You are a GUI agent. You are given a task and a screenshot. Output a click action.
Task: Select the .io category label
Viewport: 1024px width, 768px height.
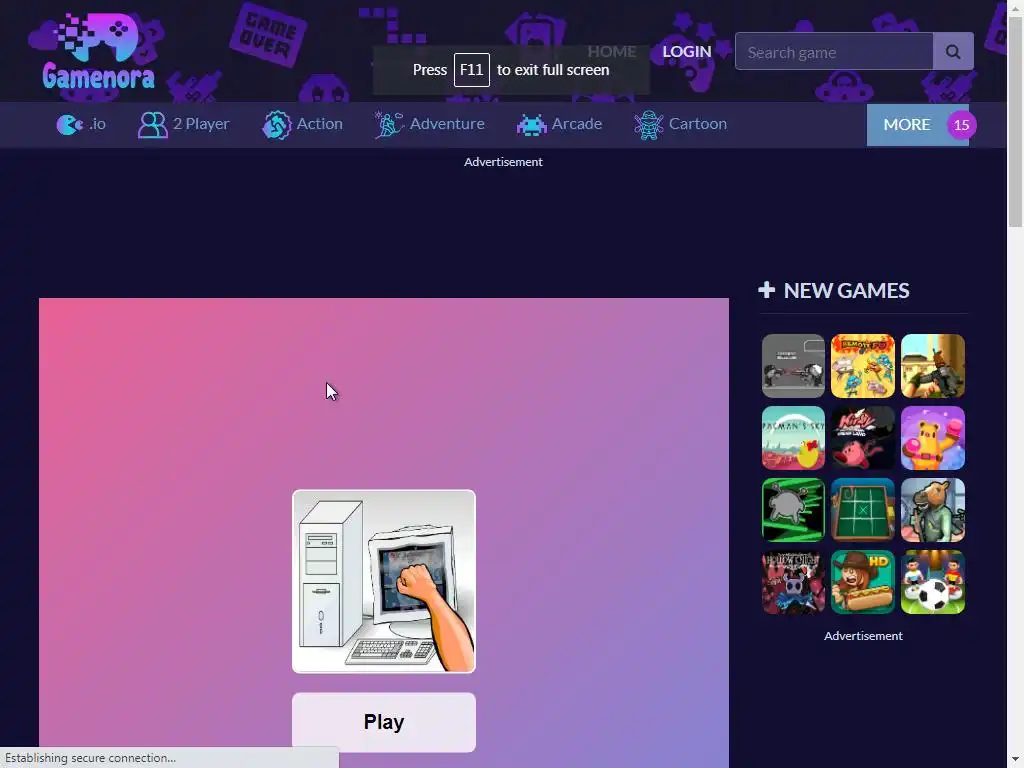[x=98, y=123]
